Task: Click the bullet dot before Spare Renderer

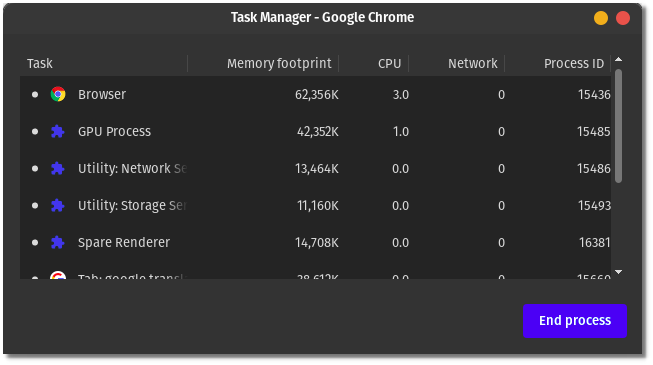Action: 35,242
